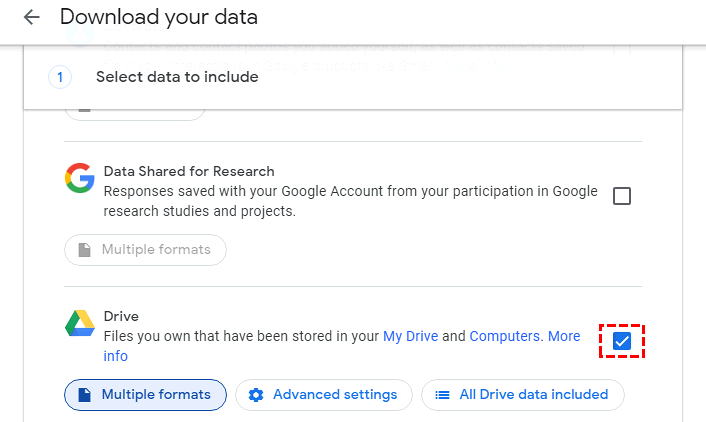Image resolution: width=706 pixels, height=422 pixels.
Task: Enable the Data Shared for Research checkbox
Action: coord(622,196)
